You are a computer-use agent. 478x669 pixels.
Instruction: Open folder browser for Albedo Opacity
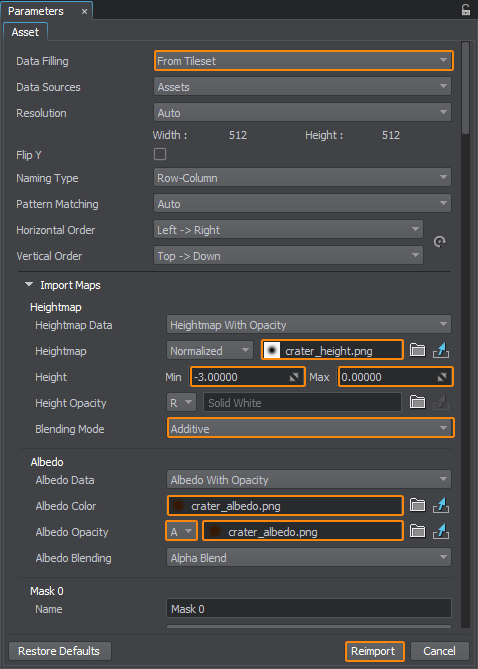click(x=417, y=532)
